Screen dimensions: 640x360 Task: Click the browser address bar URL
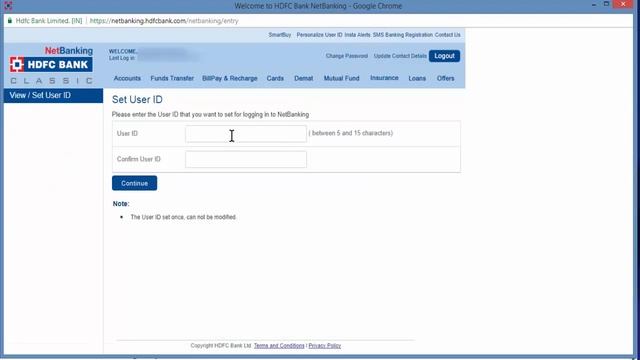(164, 21)
